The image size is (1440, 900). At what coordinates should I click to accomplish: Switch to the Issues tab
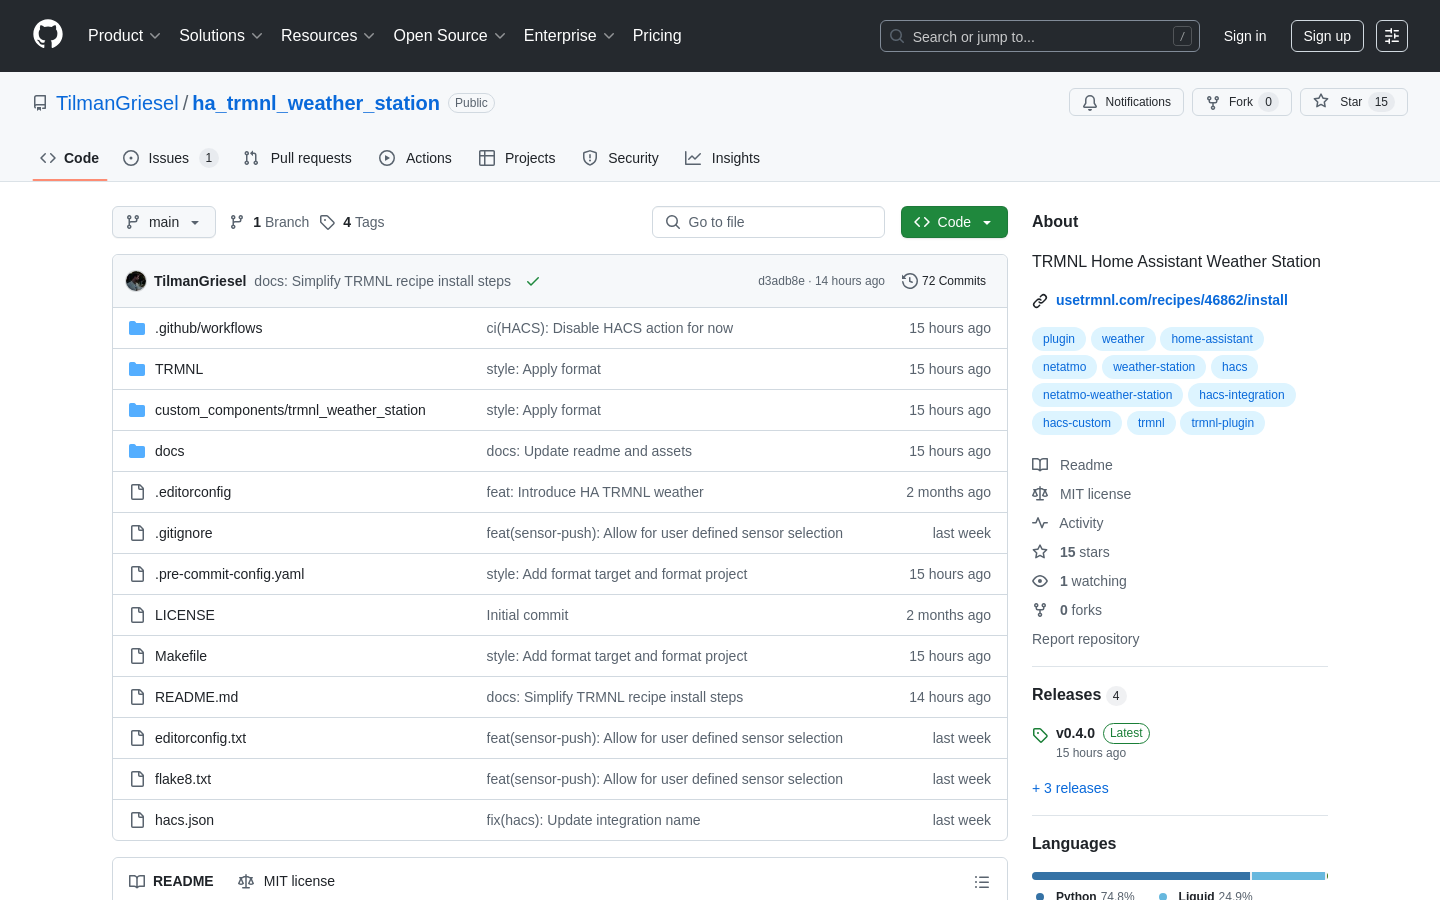click(170, 158)
